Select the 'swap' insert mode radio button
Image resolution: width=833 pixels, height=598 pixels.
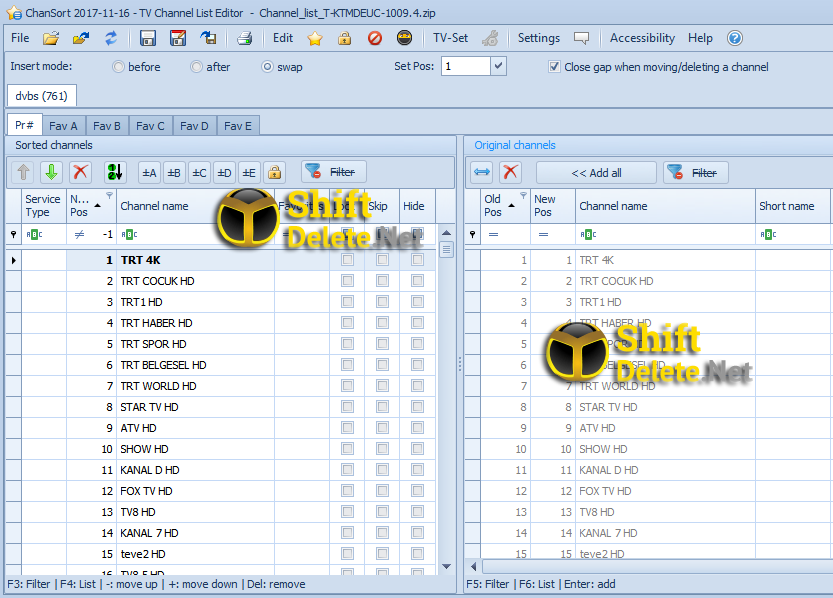[x=268, y=67]
